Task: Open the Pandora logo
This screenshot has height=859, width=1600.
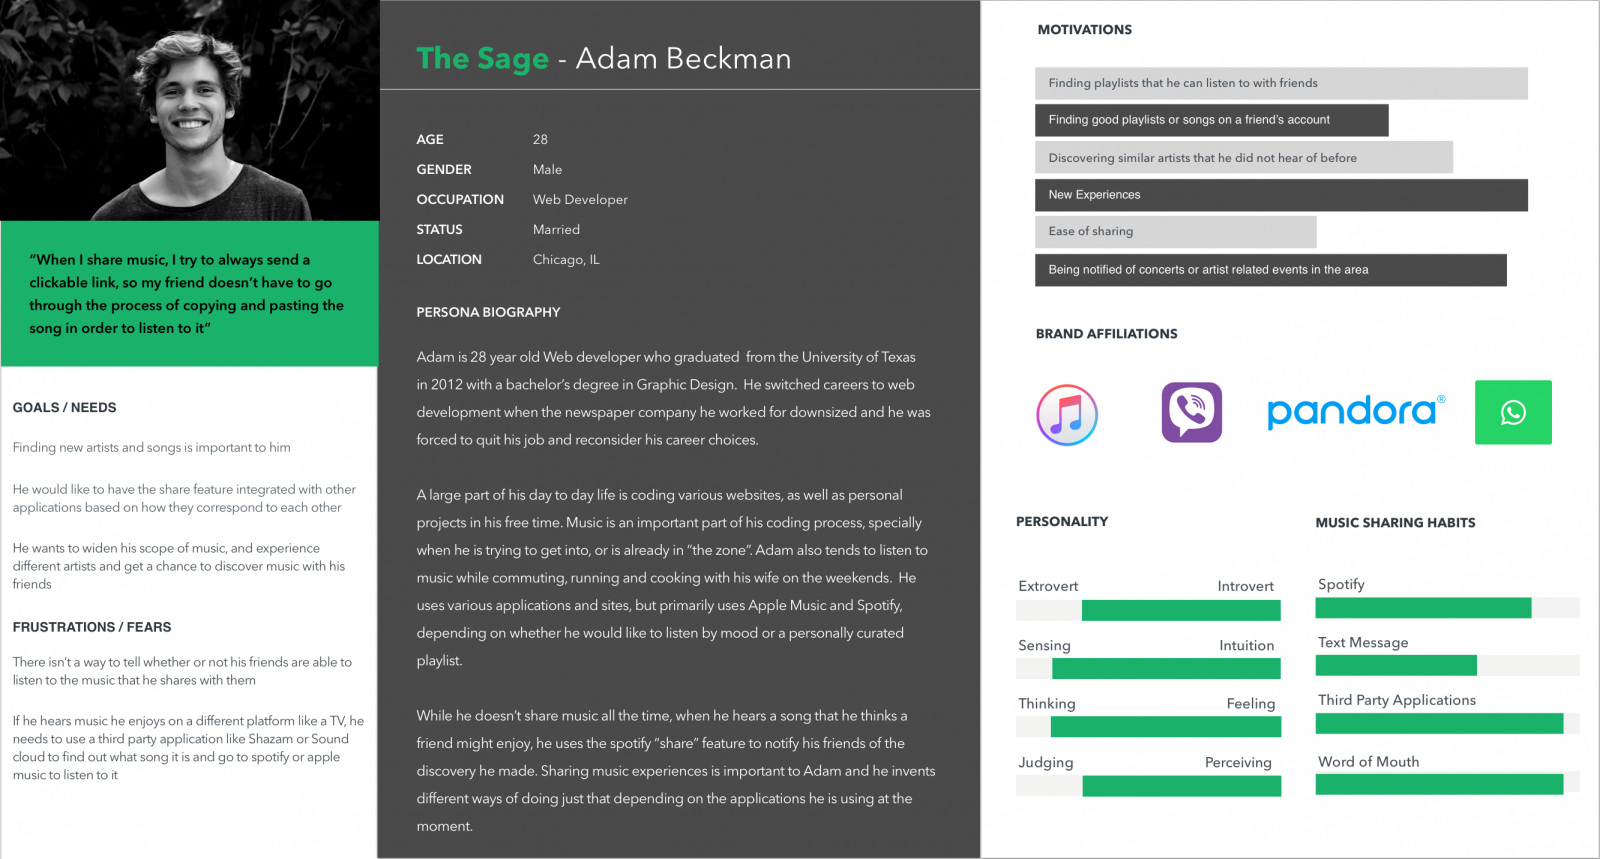Action: [1355, 411]
